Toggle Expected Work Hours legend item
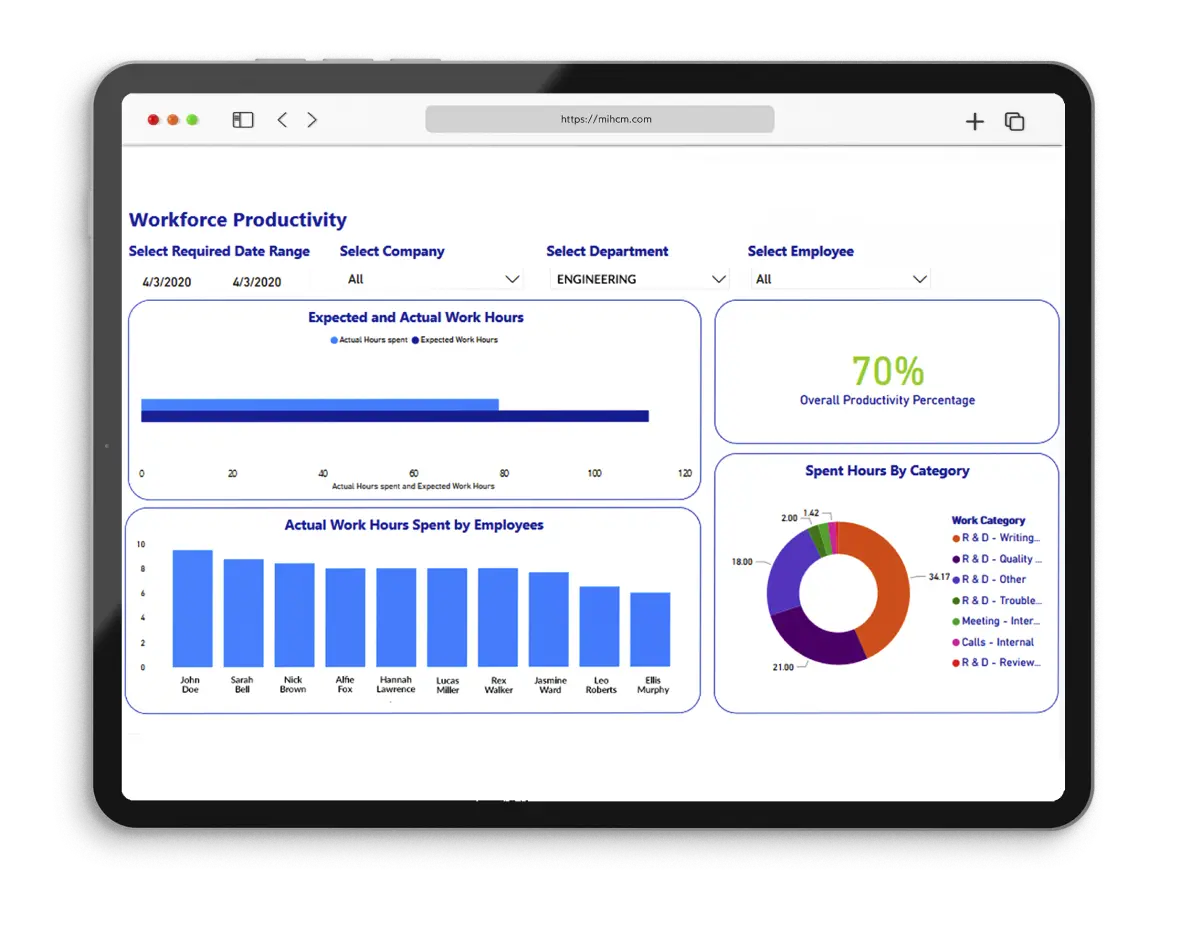 click(455, 340)
